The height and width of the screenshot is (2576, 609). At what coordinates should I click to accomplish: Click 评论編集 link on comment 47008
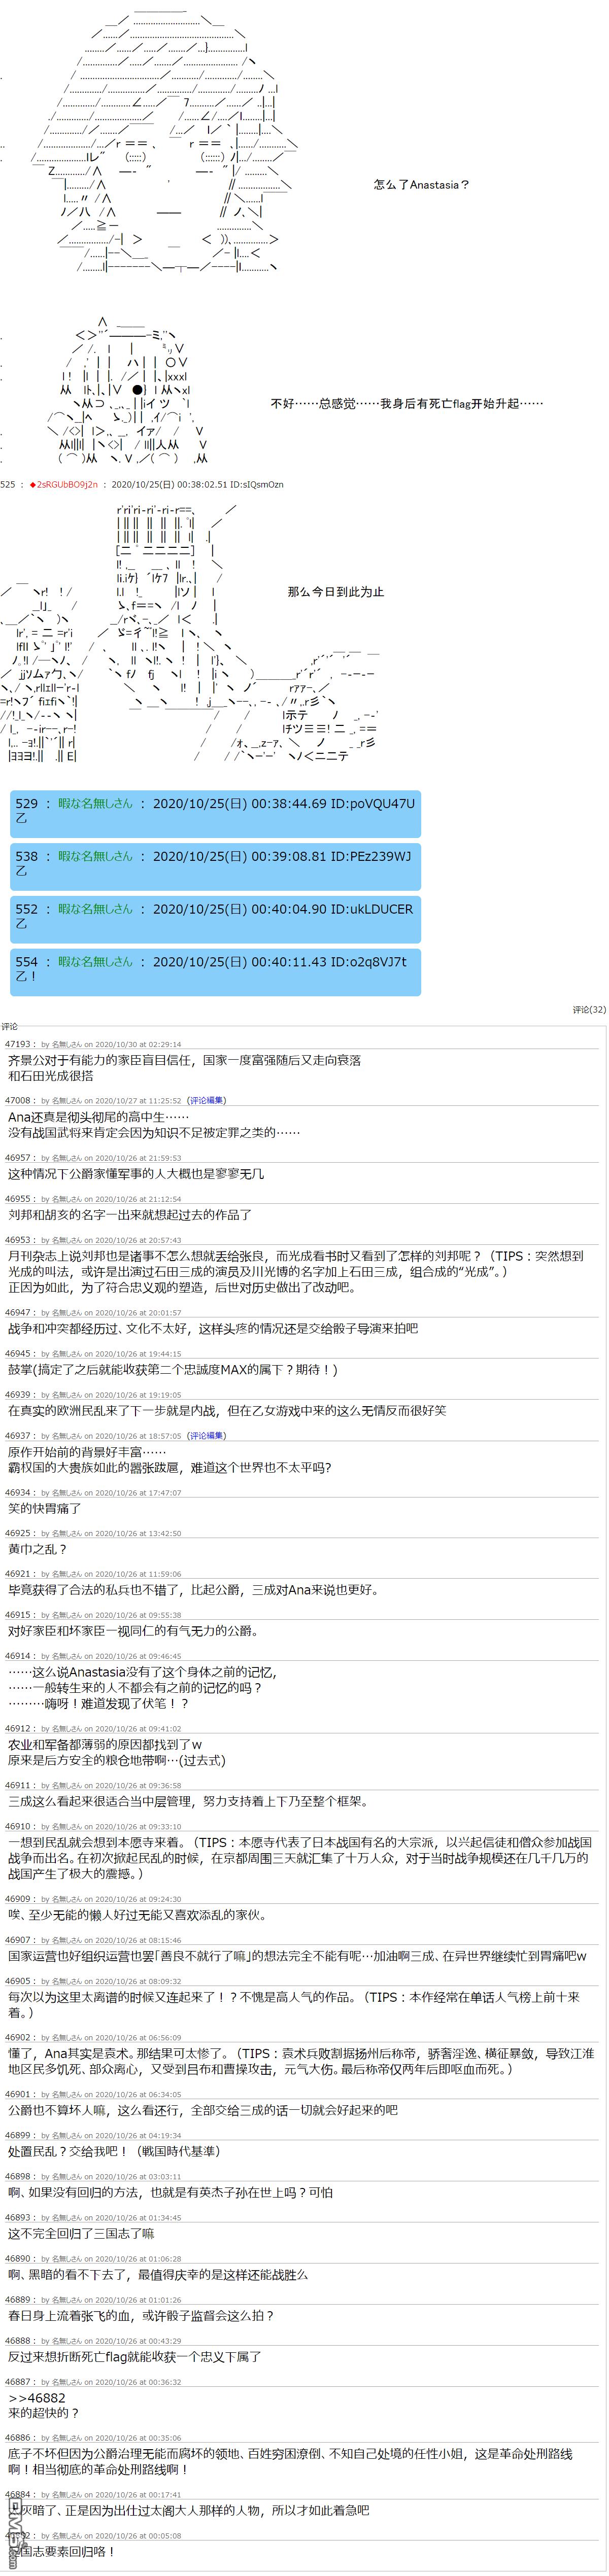pyautogui.click(x=207, y=1100)
